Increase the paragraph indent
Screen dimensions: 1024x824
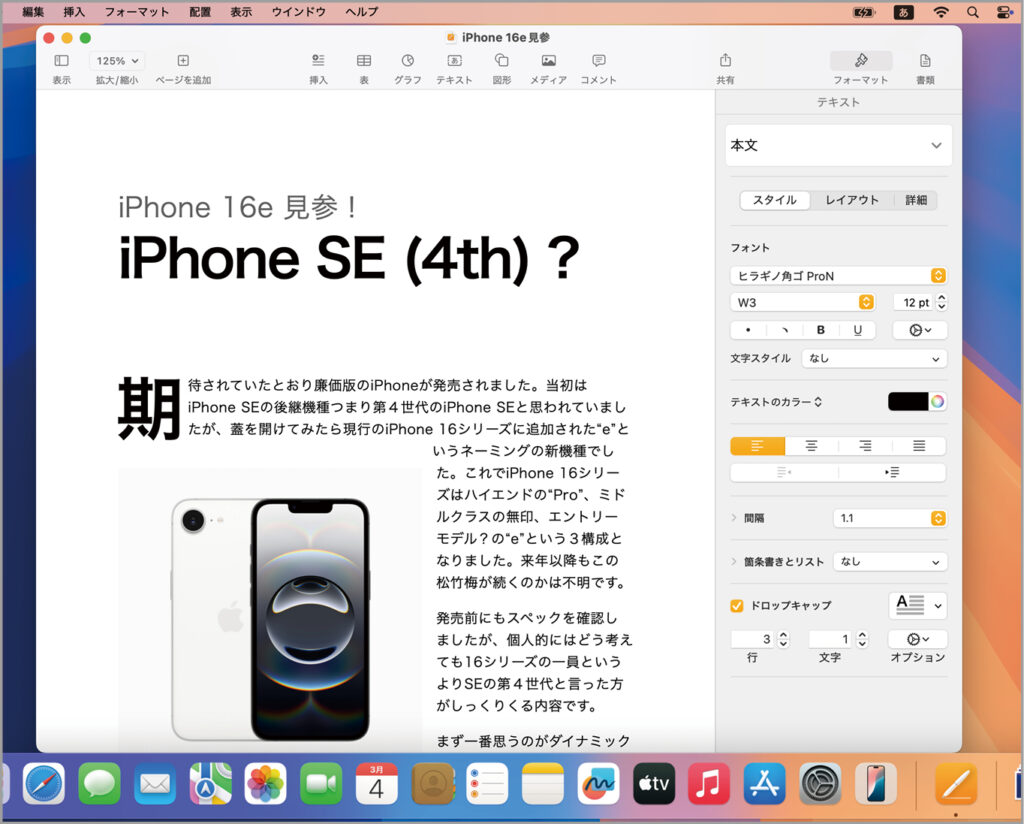tap(892, 472)
